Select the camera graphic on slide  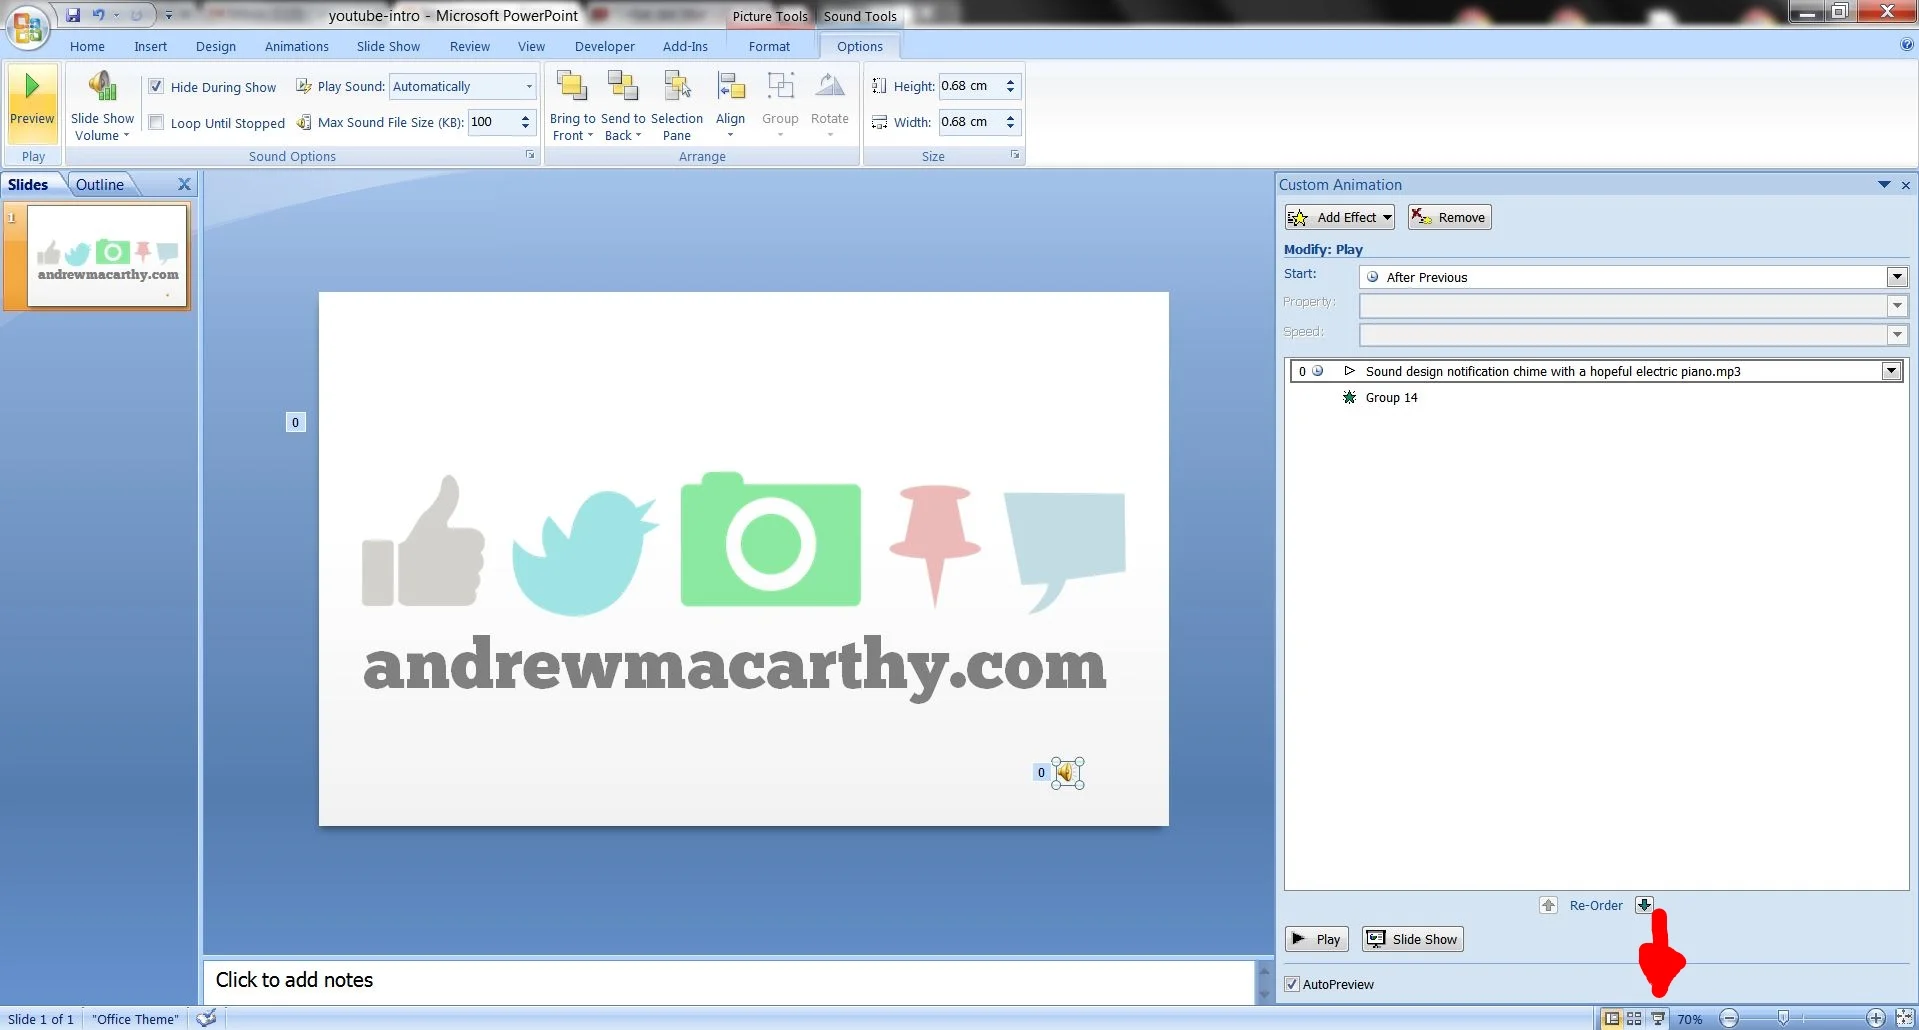770,538
